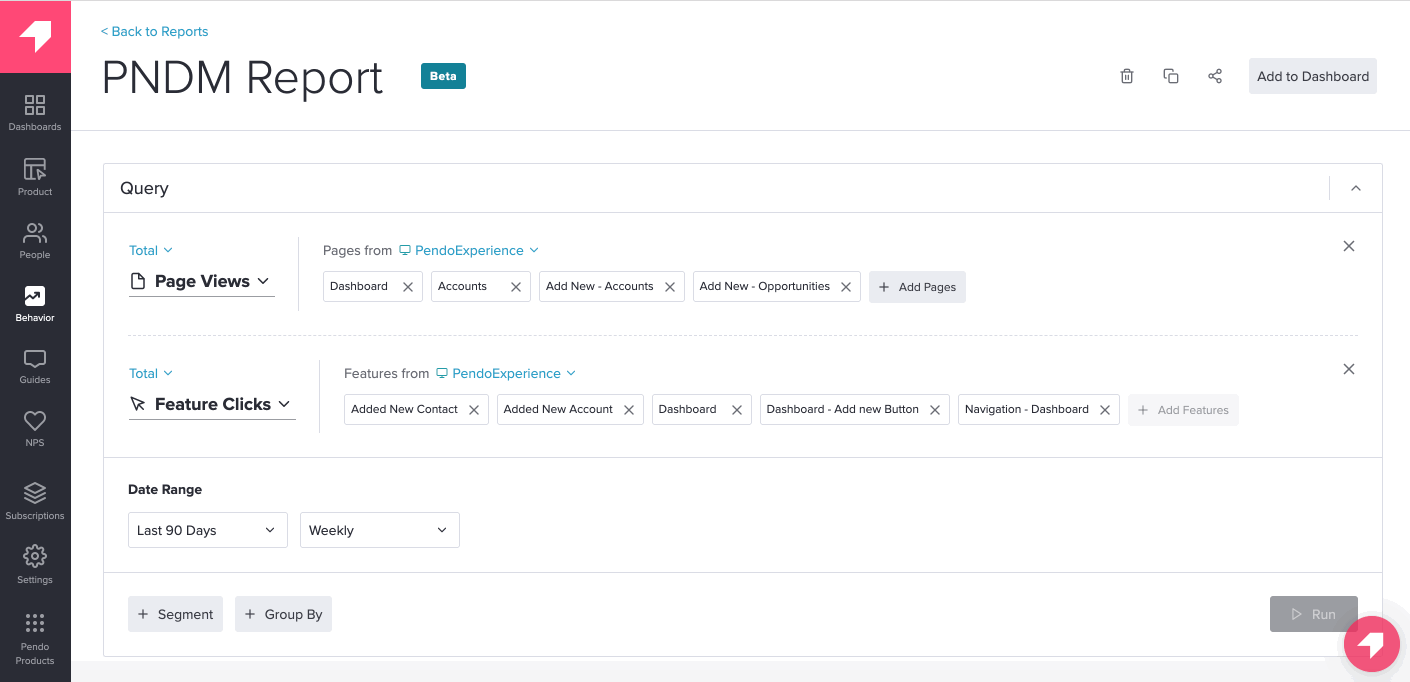Click the Navigation - Dashboard chip text

tap(1026, 409)
